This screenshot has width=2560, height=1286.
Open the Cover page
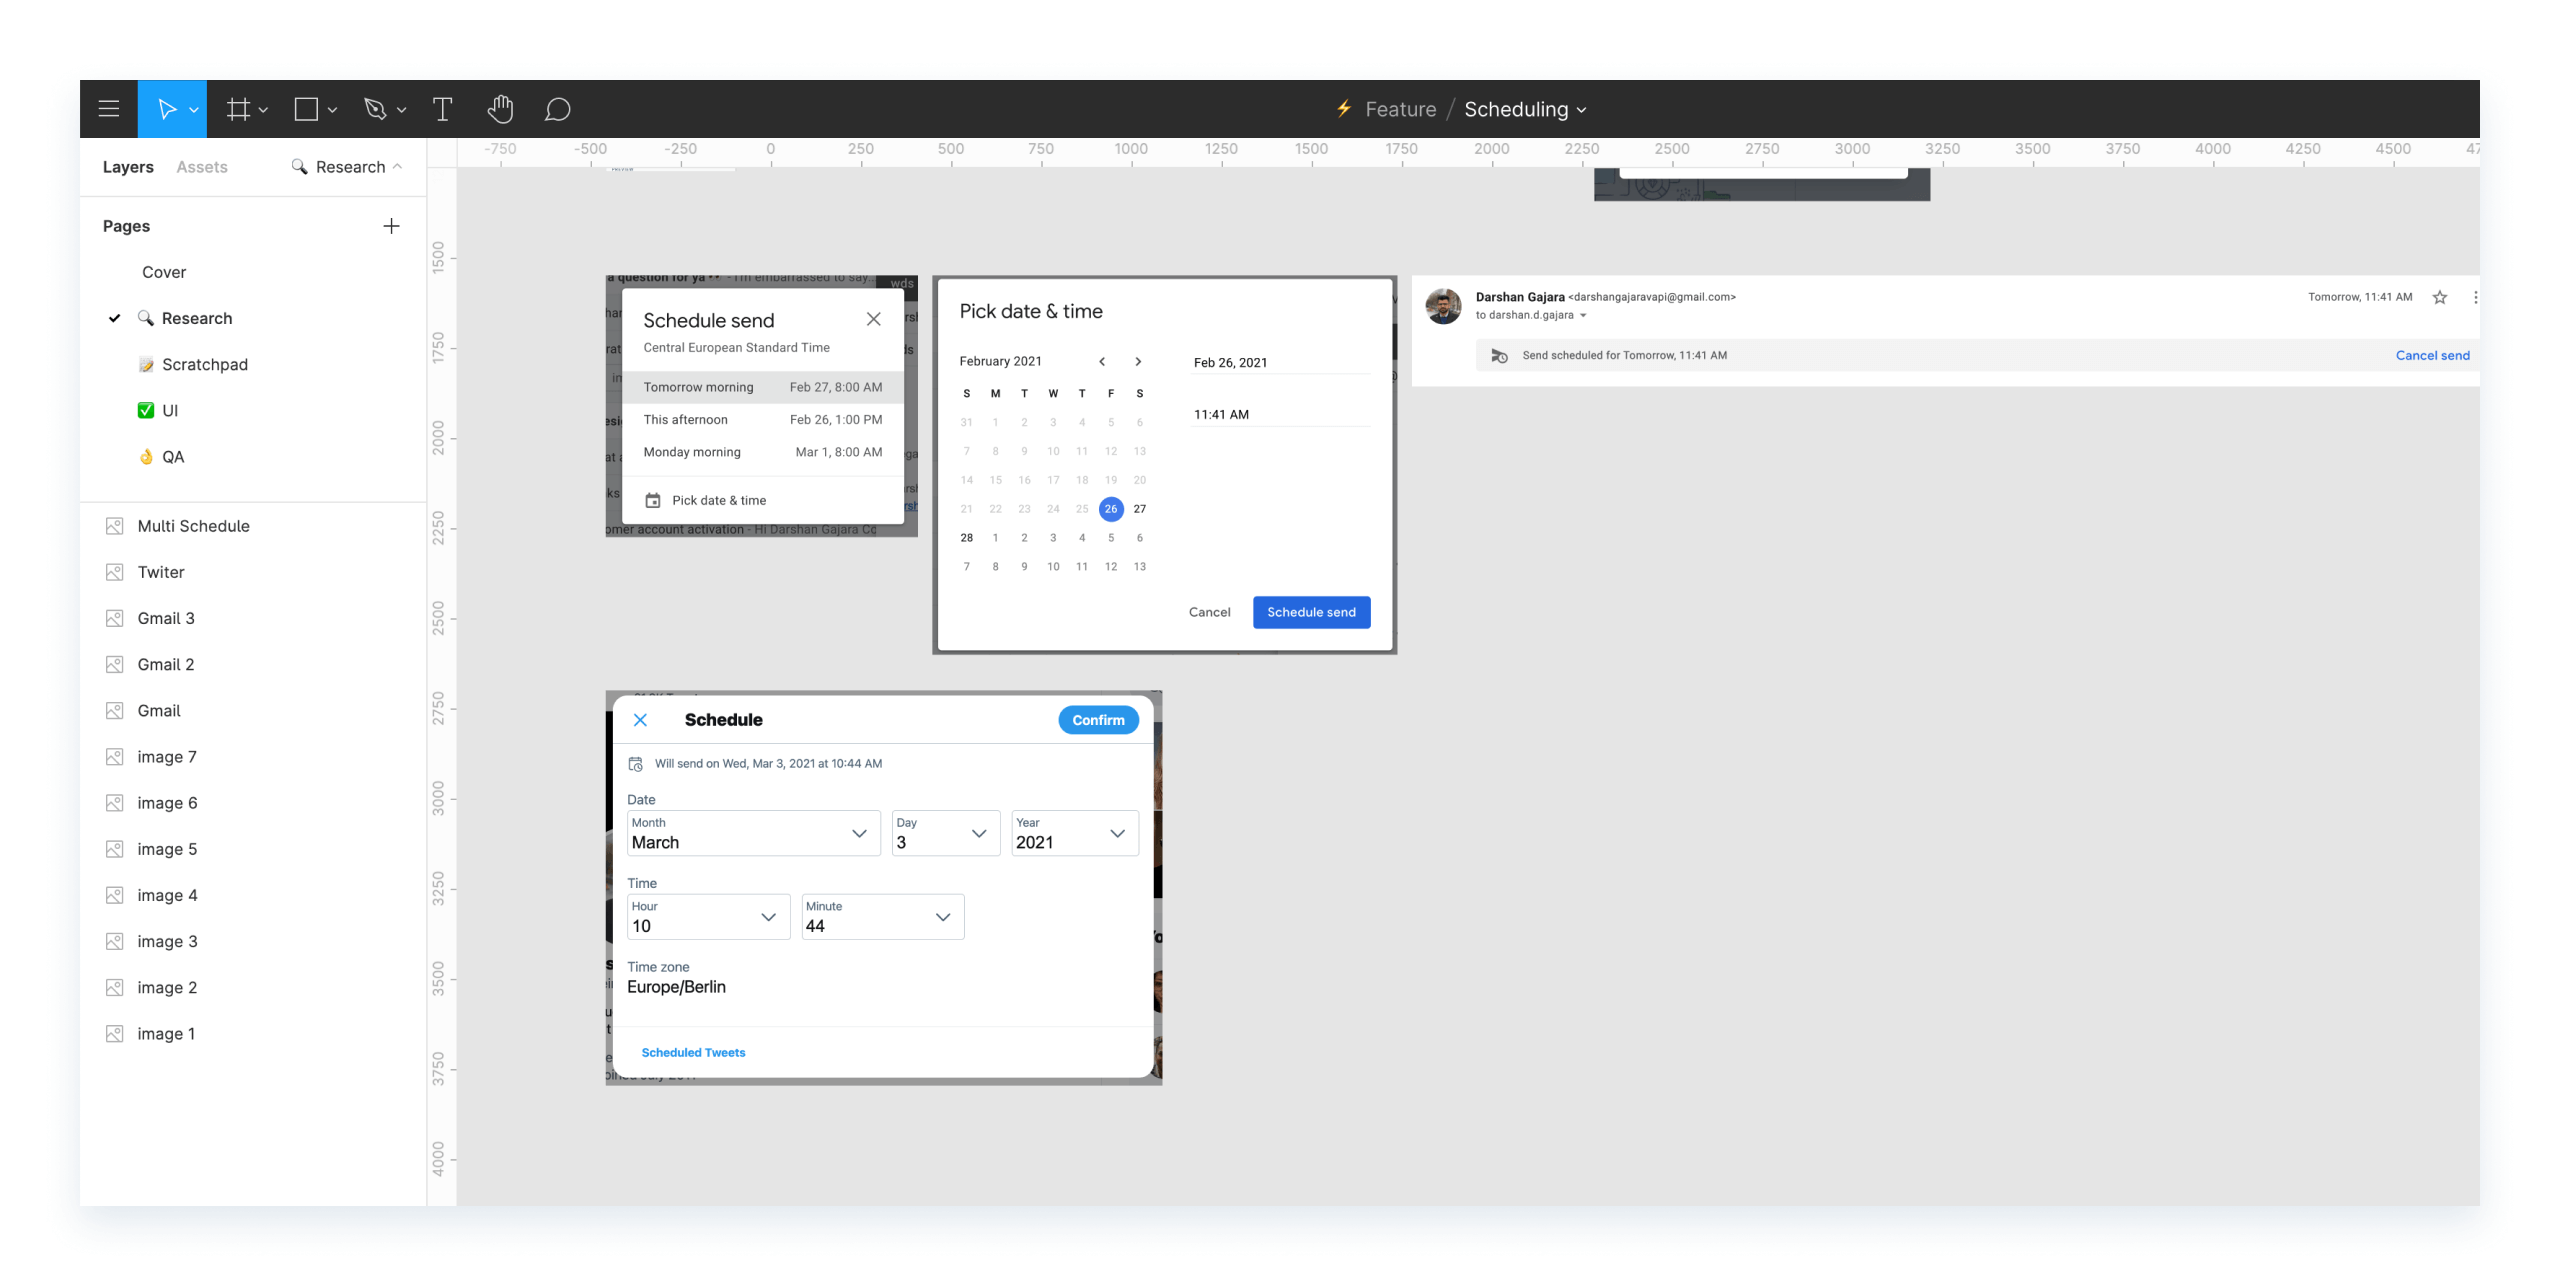164,272
